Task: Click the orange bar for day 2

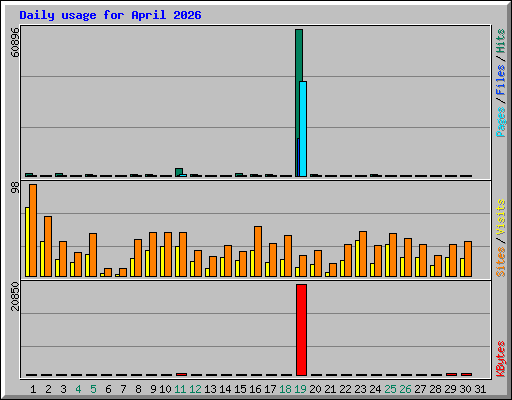Action: [x=48, y=246]
